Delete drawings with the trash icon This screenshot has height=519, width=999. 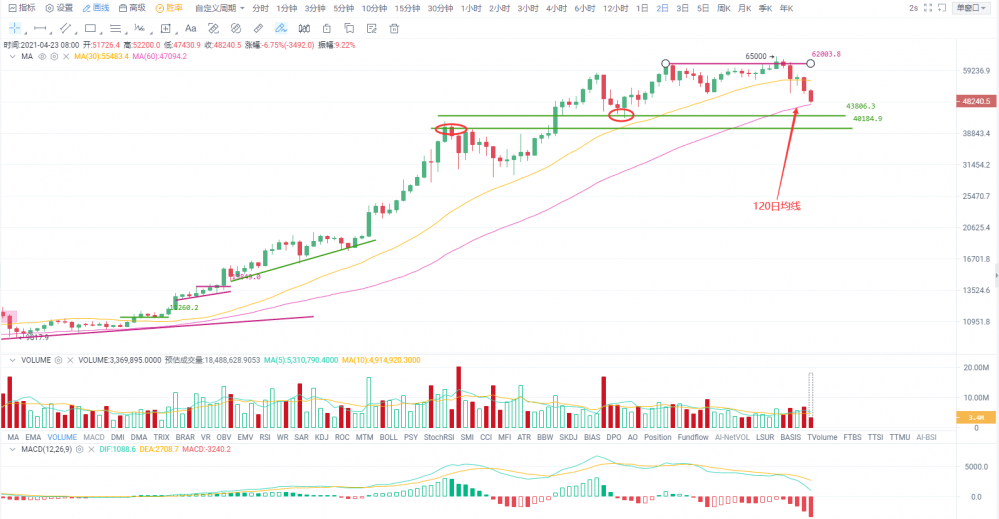[x=394, y=29]
